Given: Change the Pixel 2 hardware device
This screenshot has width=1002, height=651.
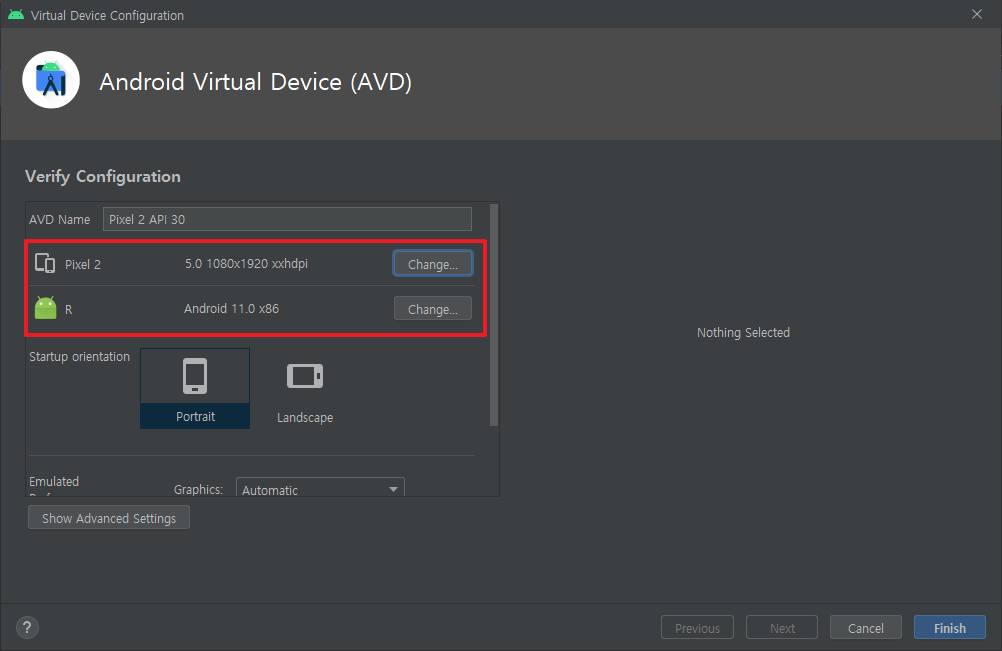Looking at the screenshot, I should [433, 264].
